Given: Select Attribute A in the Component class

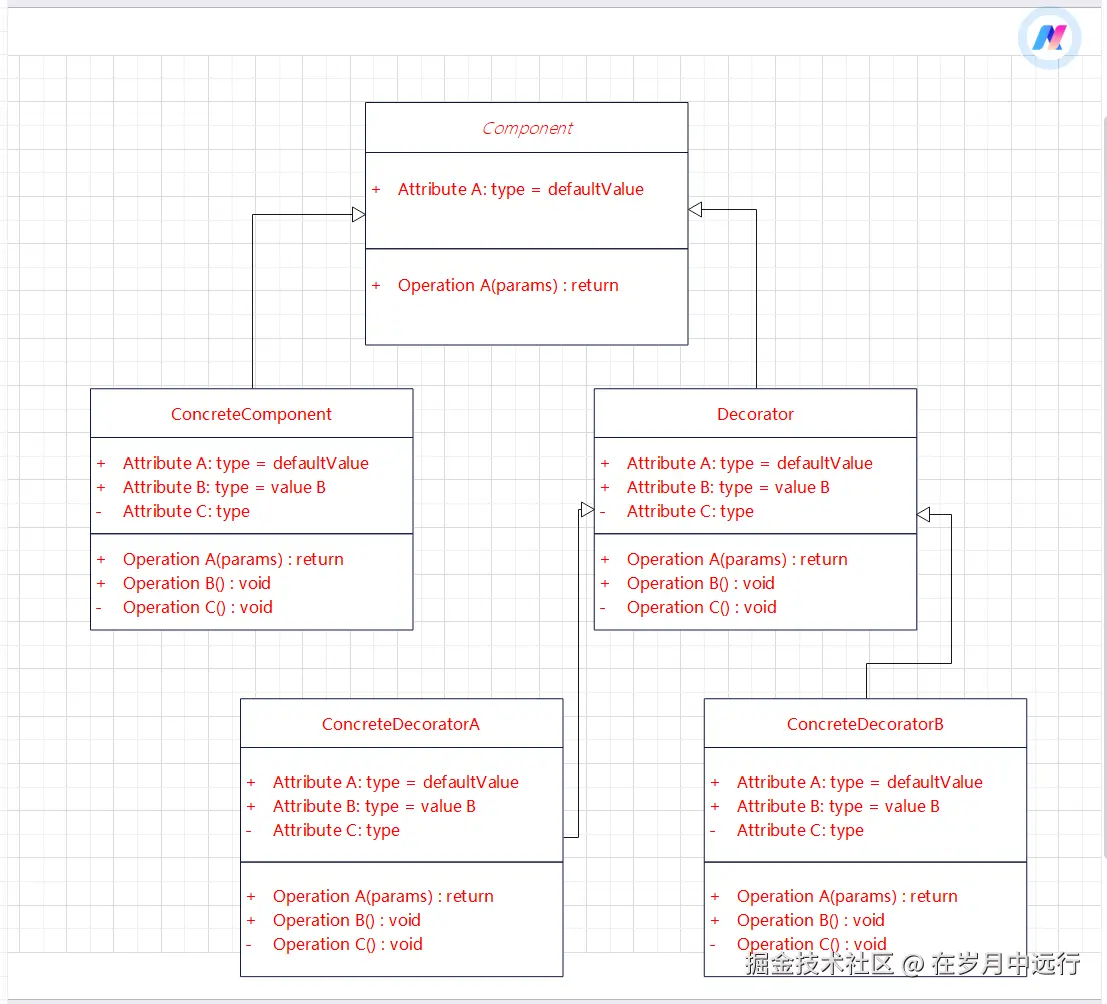Looking at the screenshot, I should [520, 189].
